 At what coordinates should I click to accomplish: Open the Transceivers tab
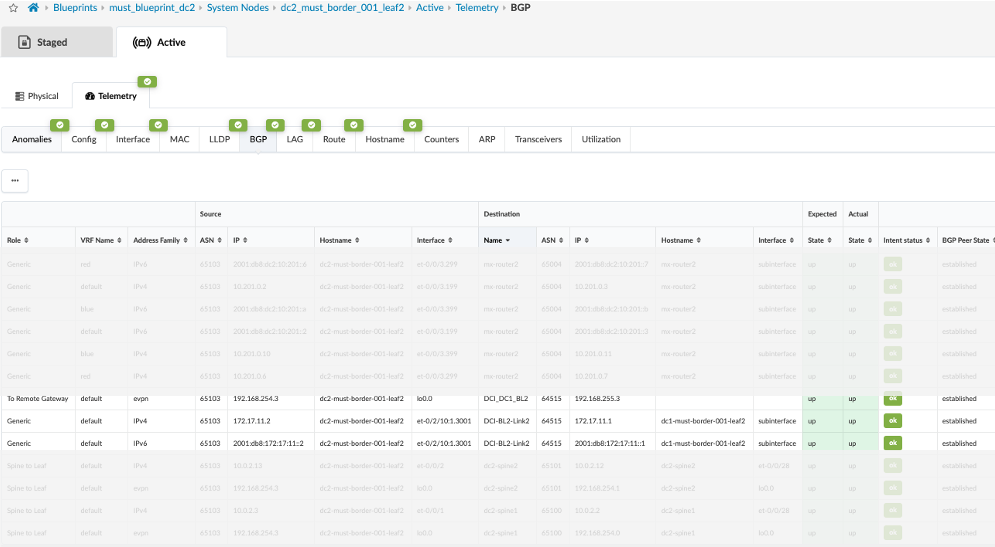pyautogui.click(x=538, y=140)
